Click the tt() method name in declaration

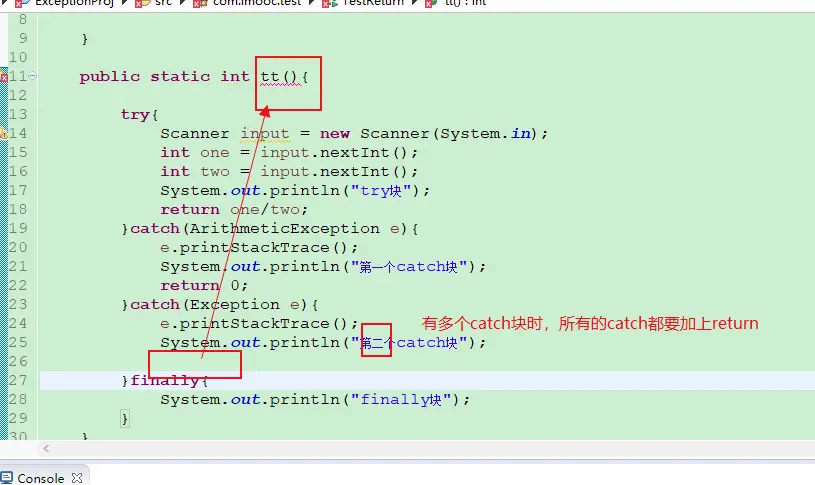[x=279, y=76]
